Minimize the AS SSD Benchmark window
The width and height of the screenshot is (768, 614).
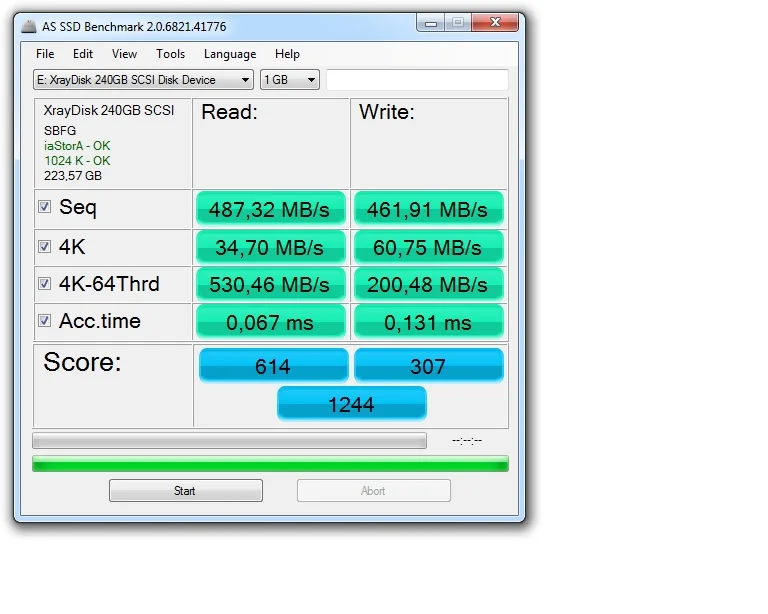pos(431,23)
